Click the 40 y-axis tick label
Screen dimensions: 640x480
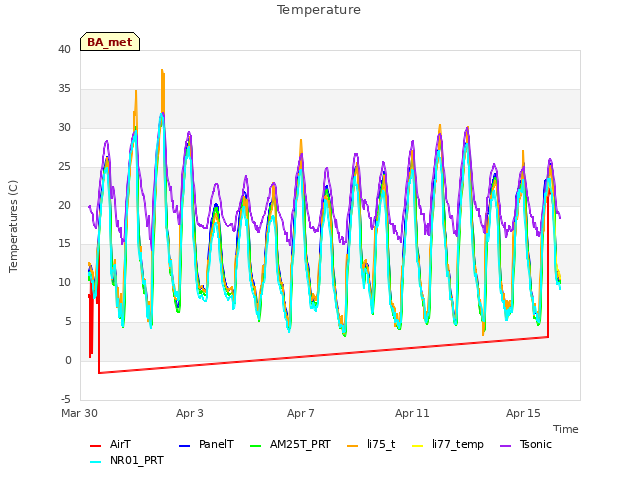tap(64, 49)
